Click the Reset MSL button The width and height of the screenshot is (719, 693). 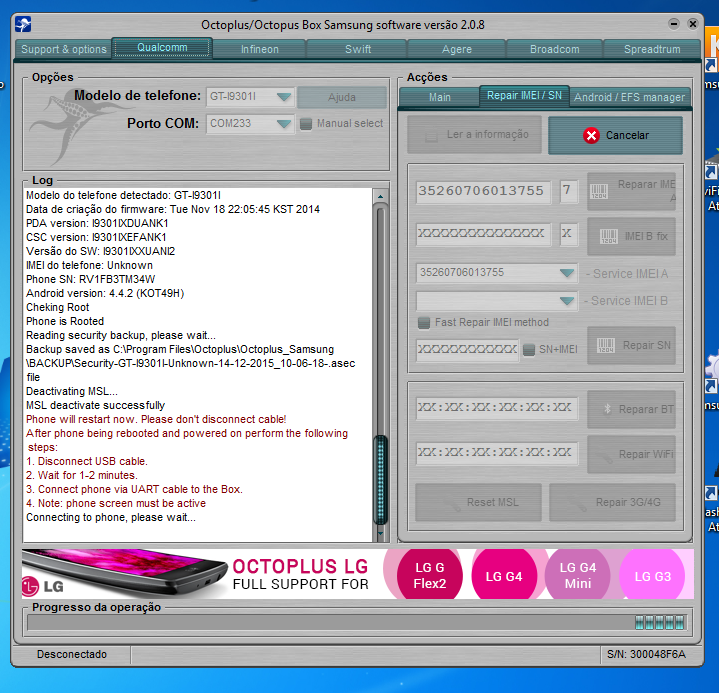478,502
